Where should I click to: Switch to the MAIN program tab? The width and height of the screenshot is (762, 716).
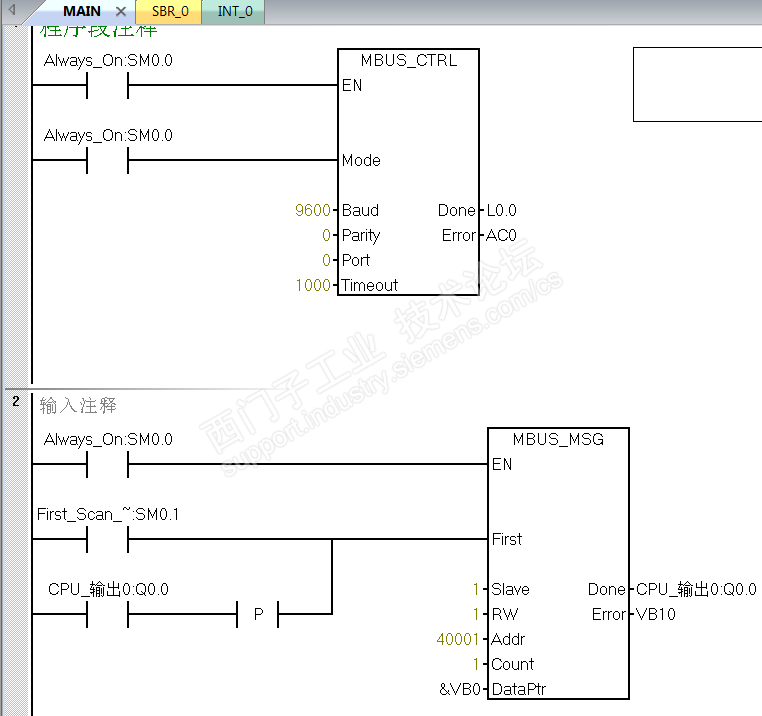click(x=82, y=11)
